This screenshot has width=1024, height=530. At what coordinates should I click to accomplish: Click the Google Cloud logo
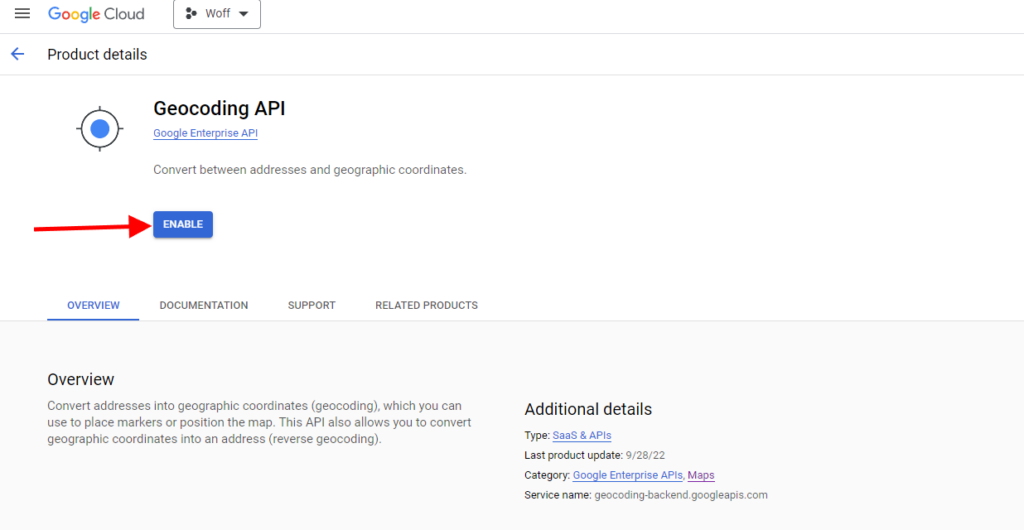click(x=96, y=14)
